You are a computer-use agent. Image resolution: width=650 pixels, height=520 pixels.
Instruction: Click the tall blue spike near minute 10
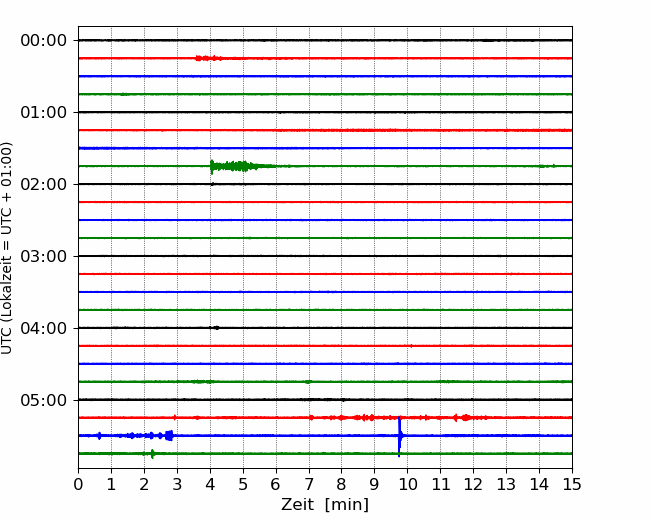(400, 436)
